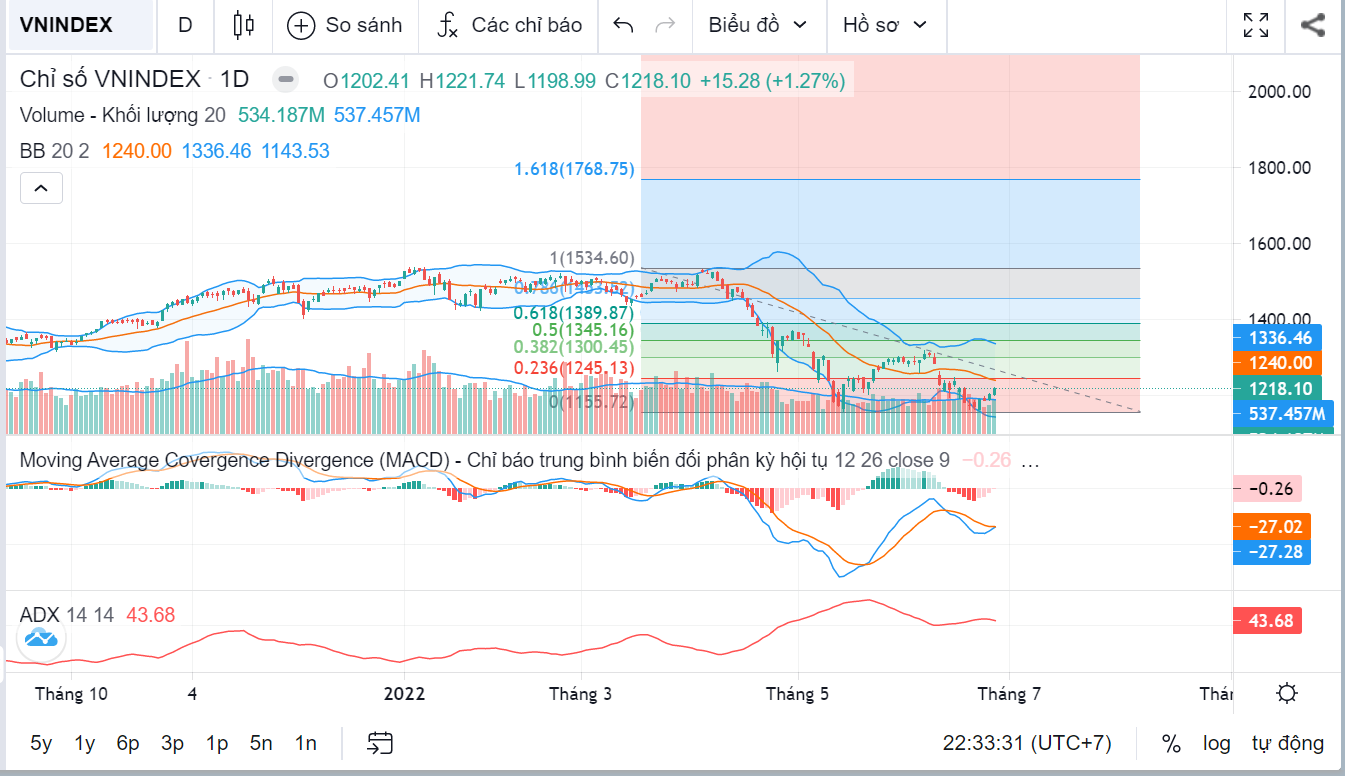Enter fullscreen chart mode
The image size is (1345, 776).
point(1256,25)
